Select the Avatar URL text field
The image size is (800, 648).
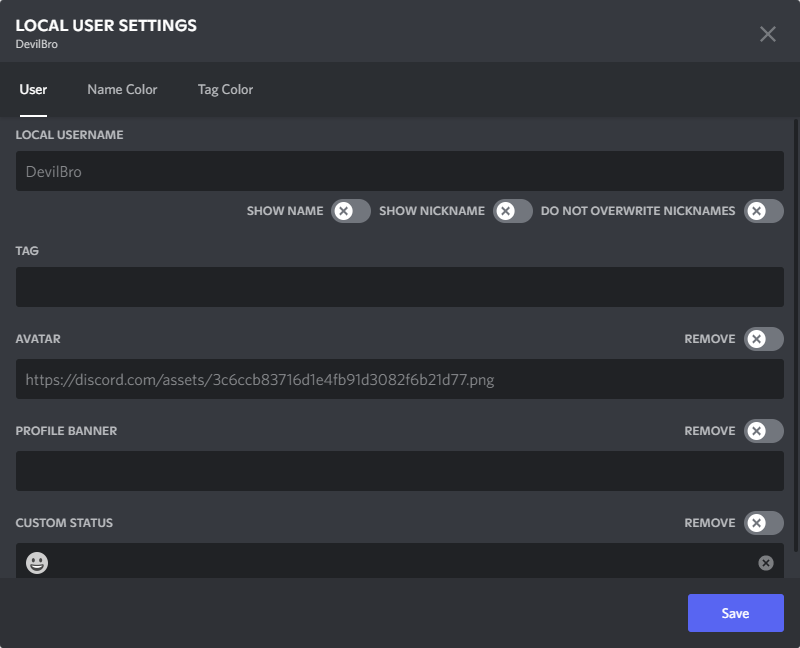coord(400,379)
